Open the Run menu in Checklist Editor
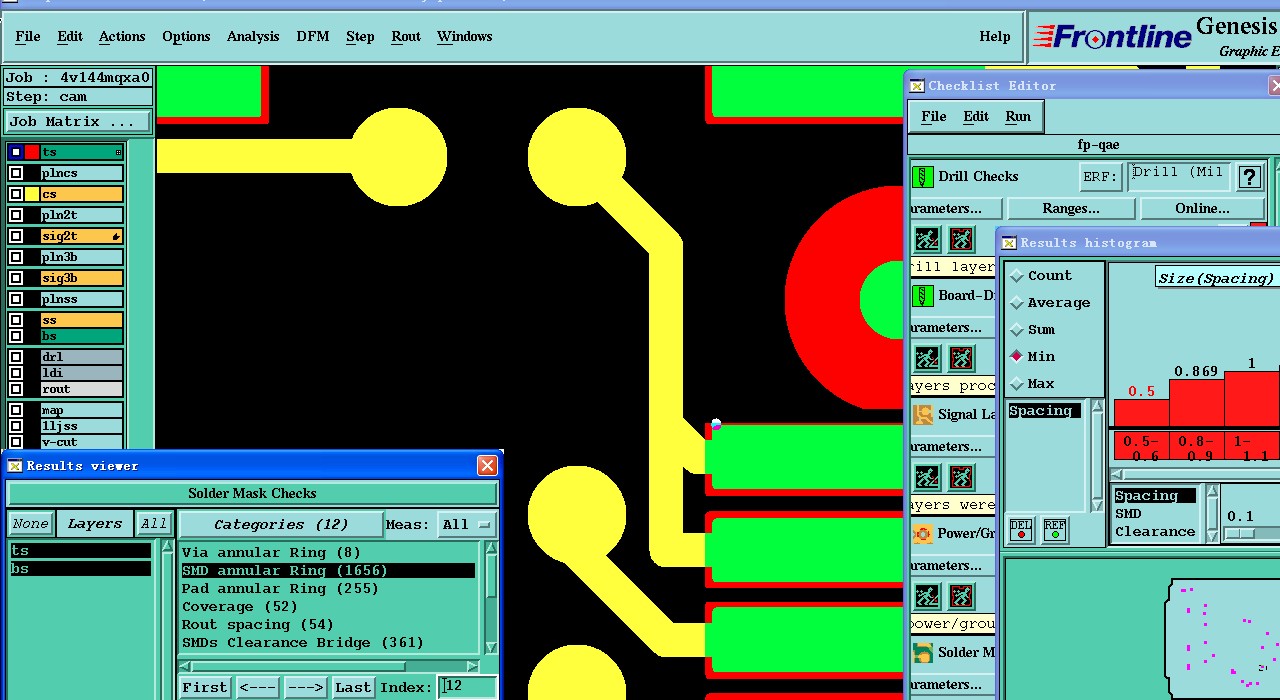This screenshot has width=1280, height=700. coord(1018,117)
